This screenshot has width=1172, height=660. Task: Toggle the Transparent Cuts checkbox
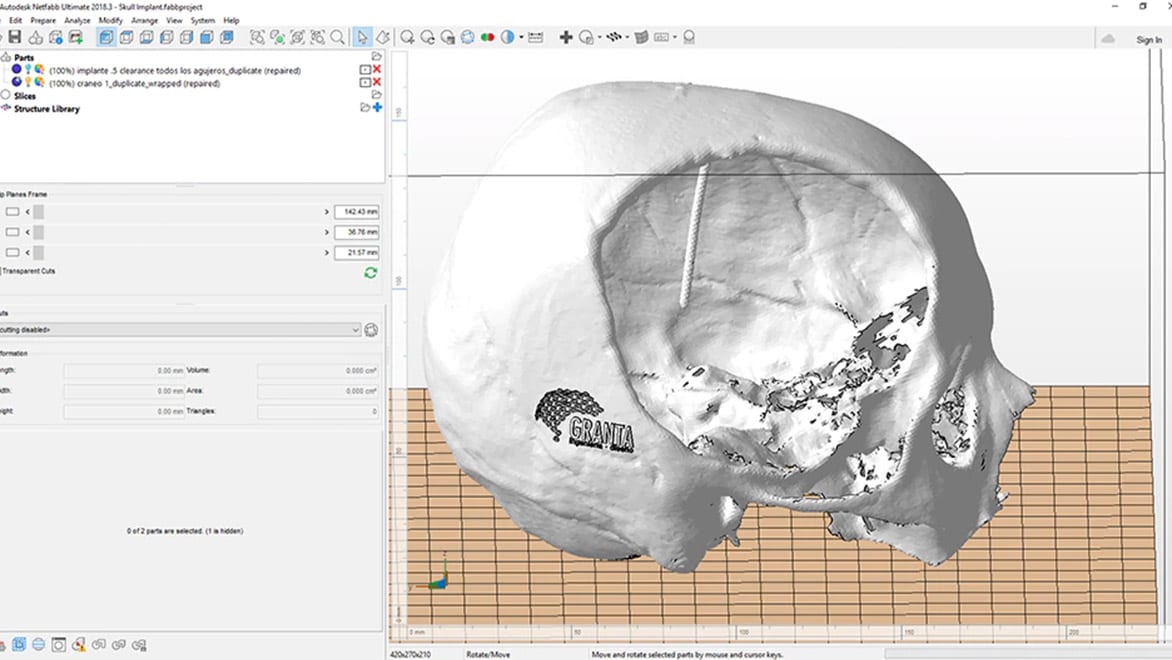(x=1, y=271)
